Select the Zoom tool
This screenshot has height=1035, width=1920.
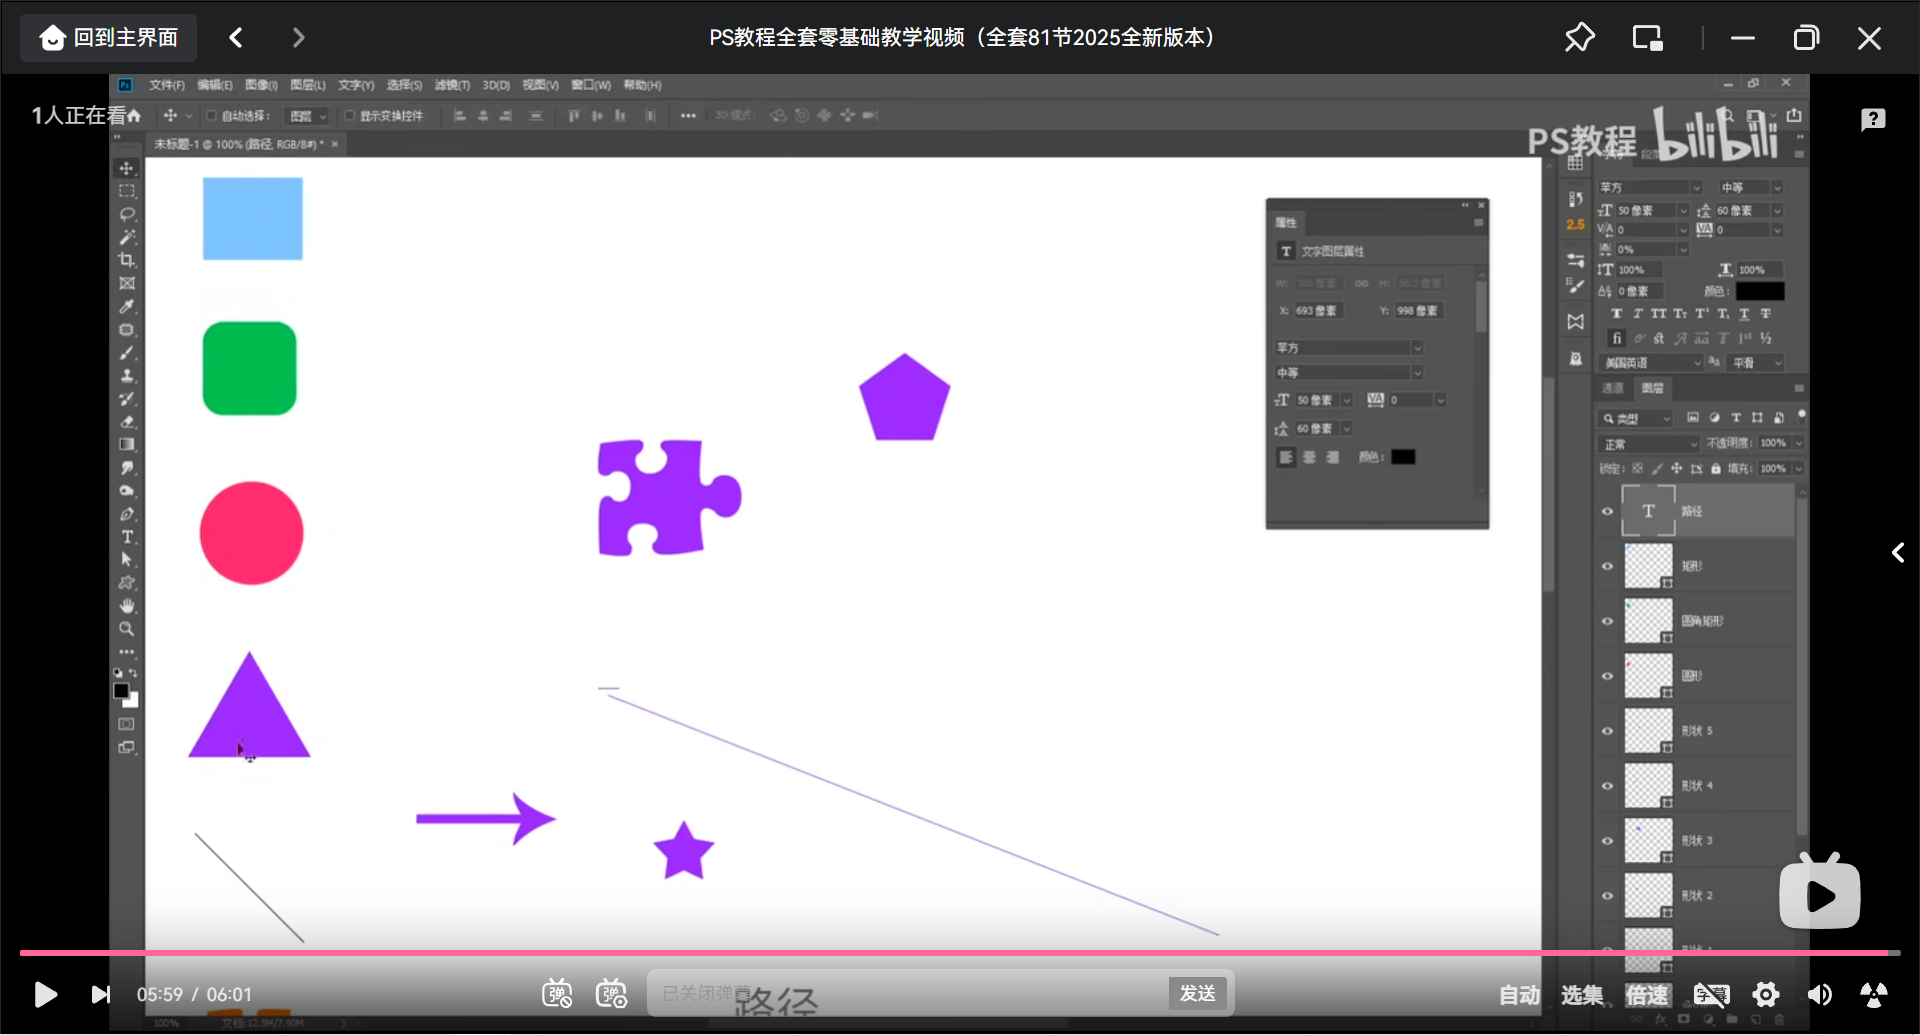tap(127, 629)
